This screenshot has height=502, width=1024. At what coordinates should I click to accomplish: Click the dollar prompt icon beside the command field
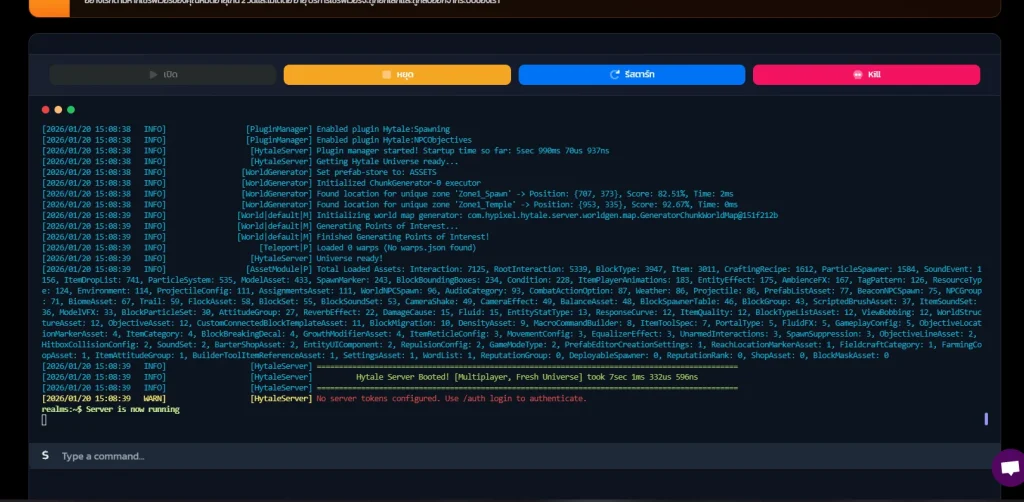point(45,456)
